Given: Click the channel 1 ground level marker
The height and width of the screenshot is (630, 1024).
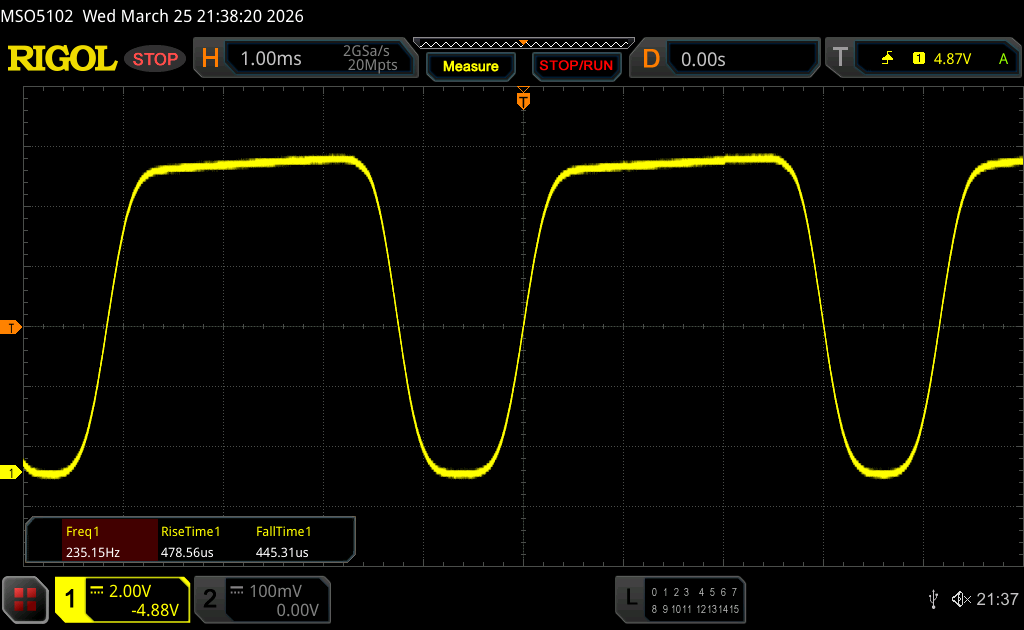Looking at the screenshot, I should [11, 472].
